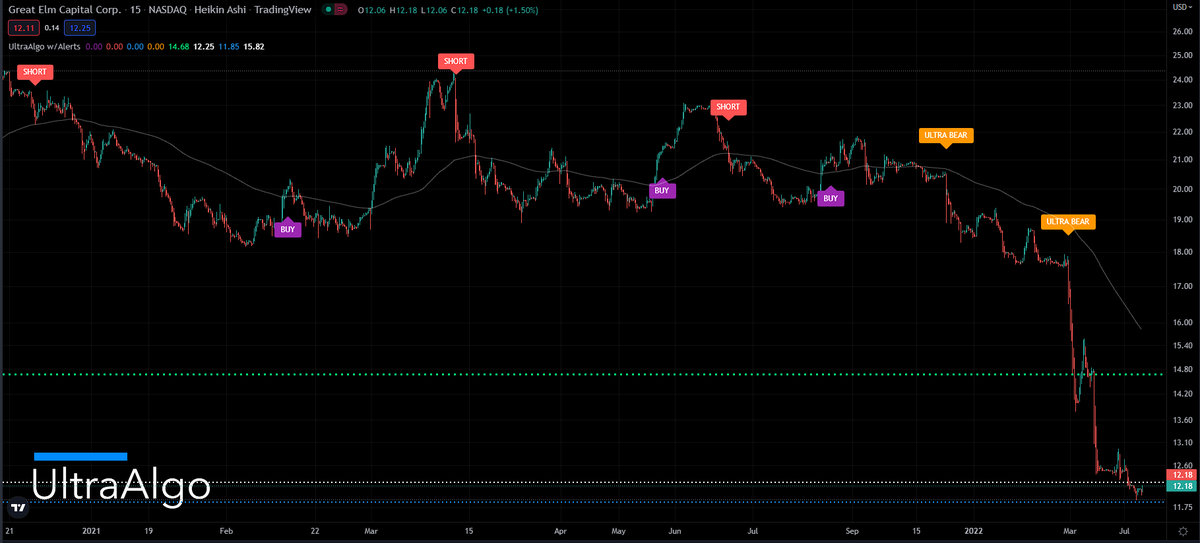1200x543 pixels.
Task: Toggle the green market status indicator
Action: click(x=330, y=8)
